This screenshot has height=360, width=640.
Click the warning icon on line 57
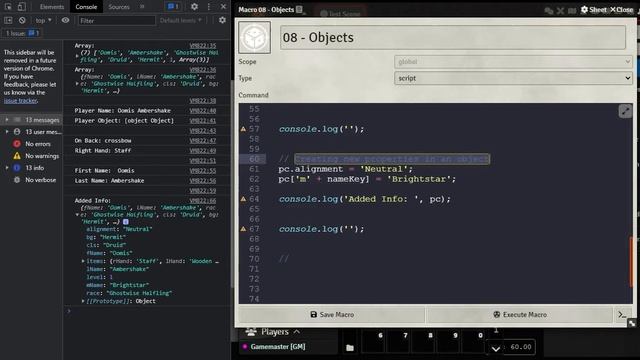(x=243, y=129)
